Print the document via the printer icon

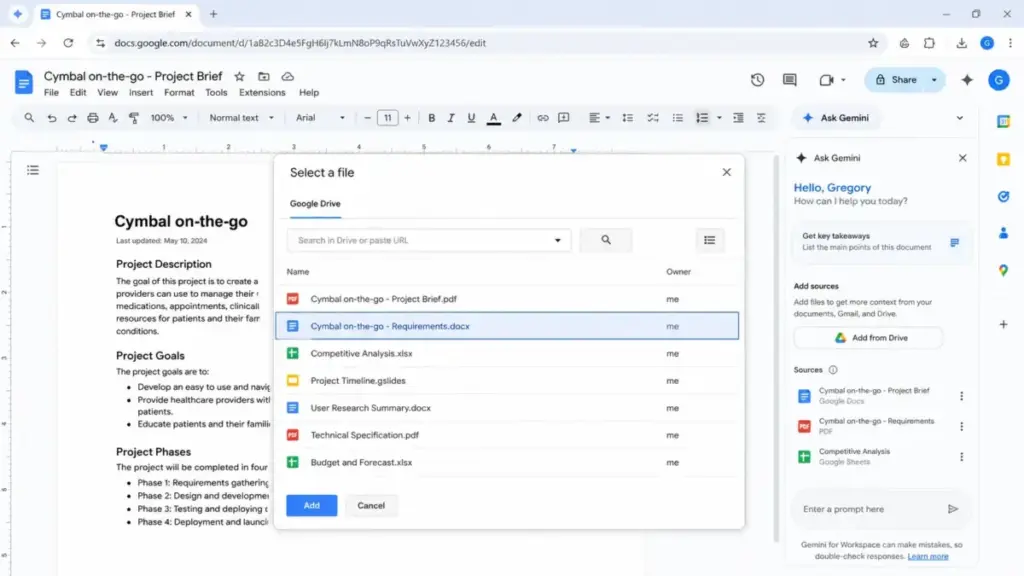tap(93, 118)
